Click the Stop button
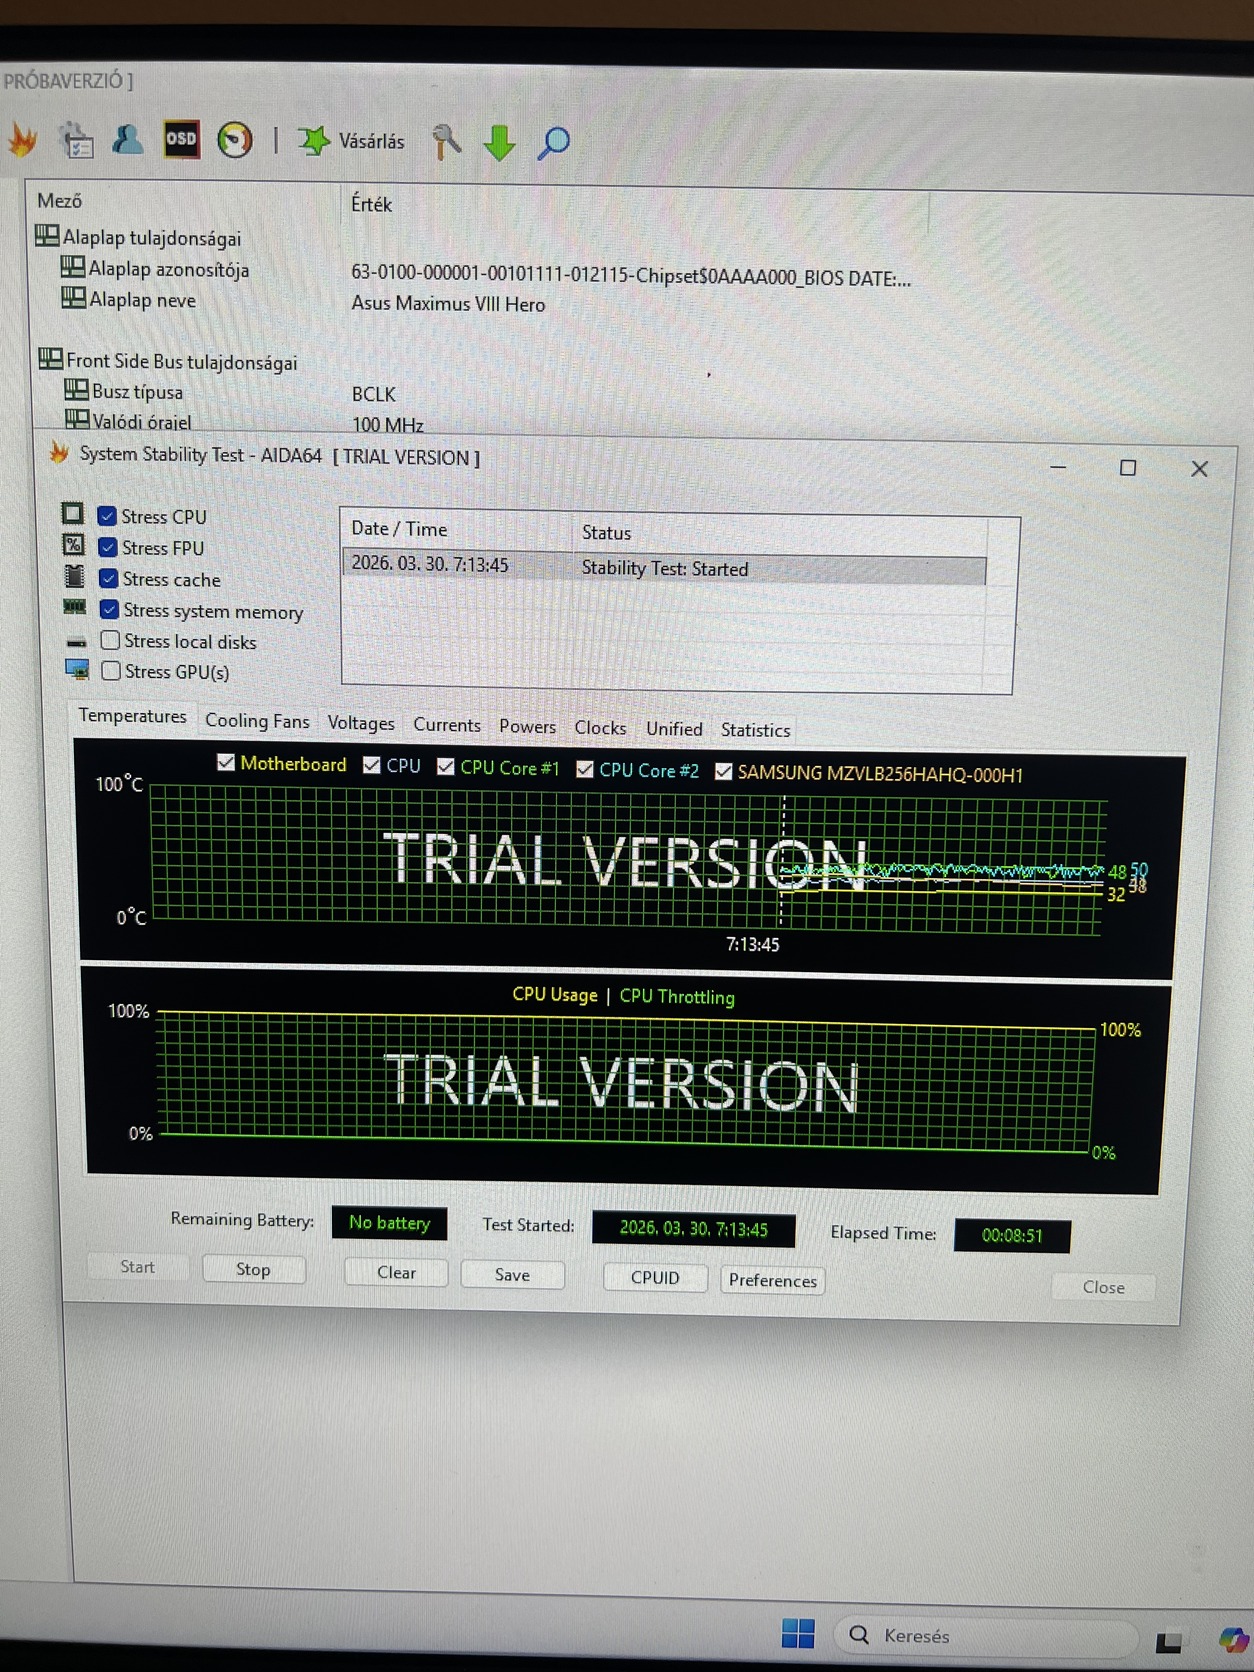 (253, 1269)
